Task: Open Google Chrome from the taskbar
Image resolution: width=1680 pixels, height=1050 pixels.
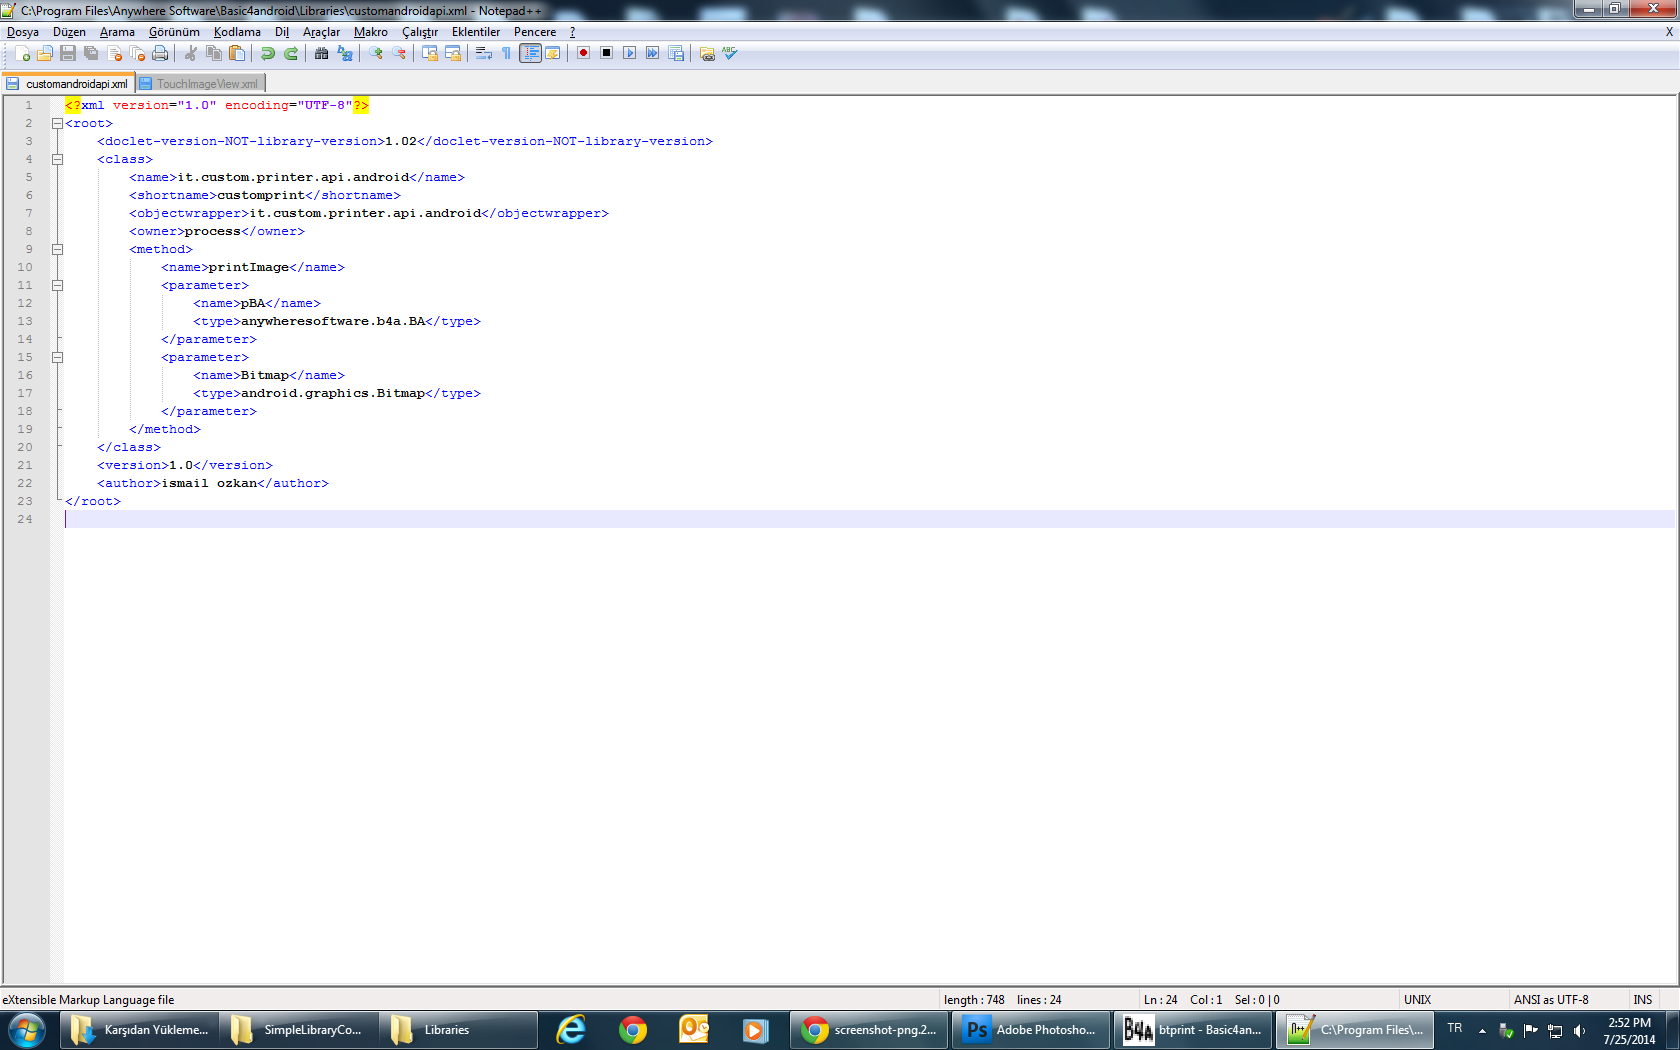Action: coord(632,1030)
